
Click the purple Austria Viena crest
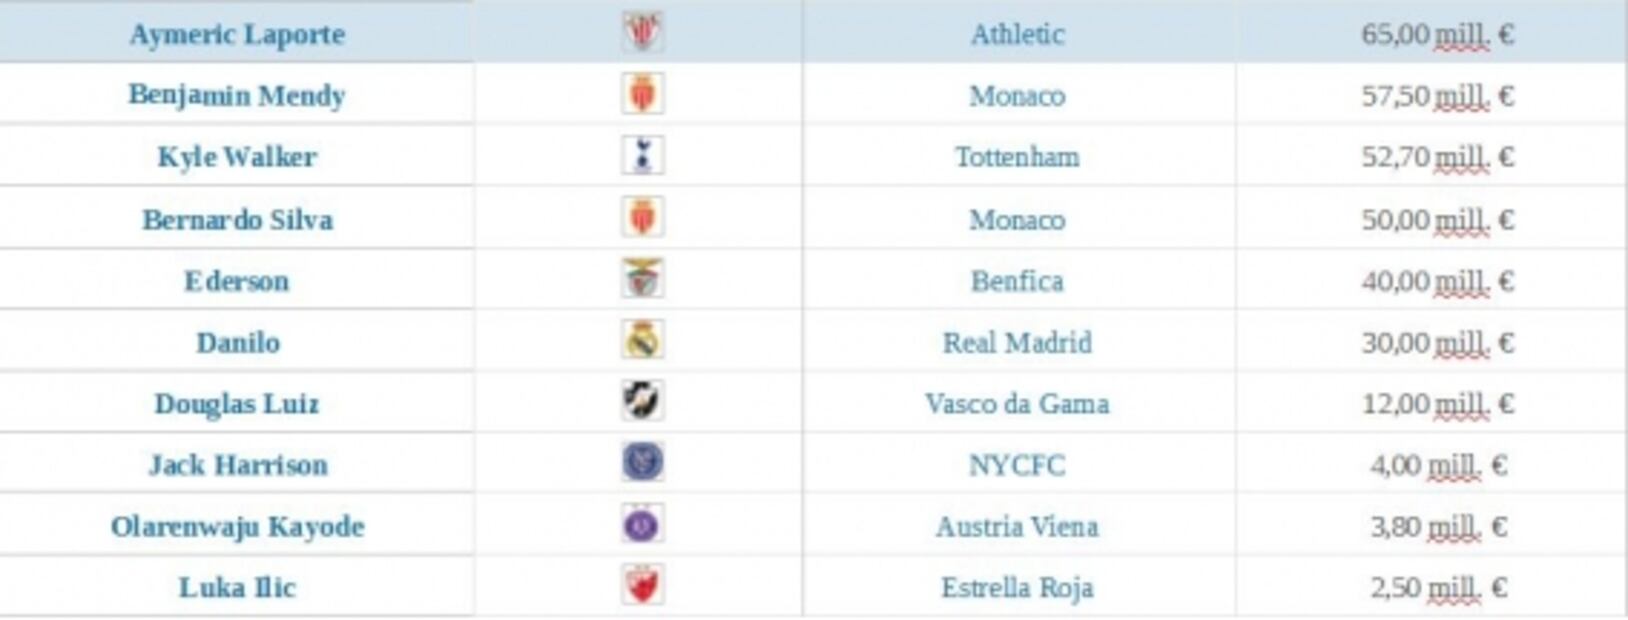(x=642, y=525)
